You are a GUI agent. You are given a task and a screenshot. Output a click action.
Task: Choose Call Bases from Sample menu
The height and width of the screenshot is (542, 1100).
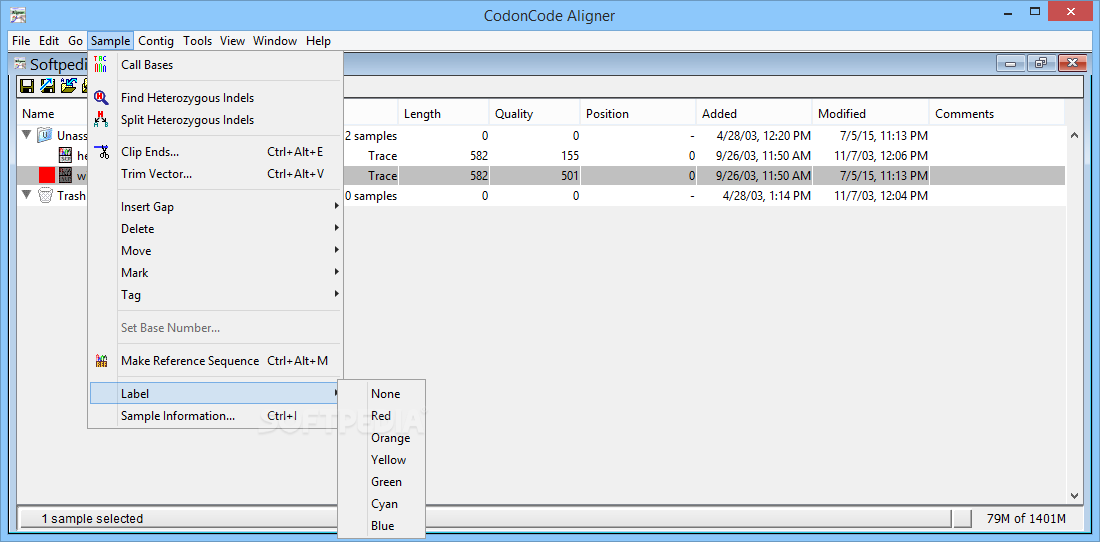pos(216,65)
